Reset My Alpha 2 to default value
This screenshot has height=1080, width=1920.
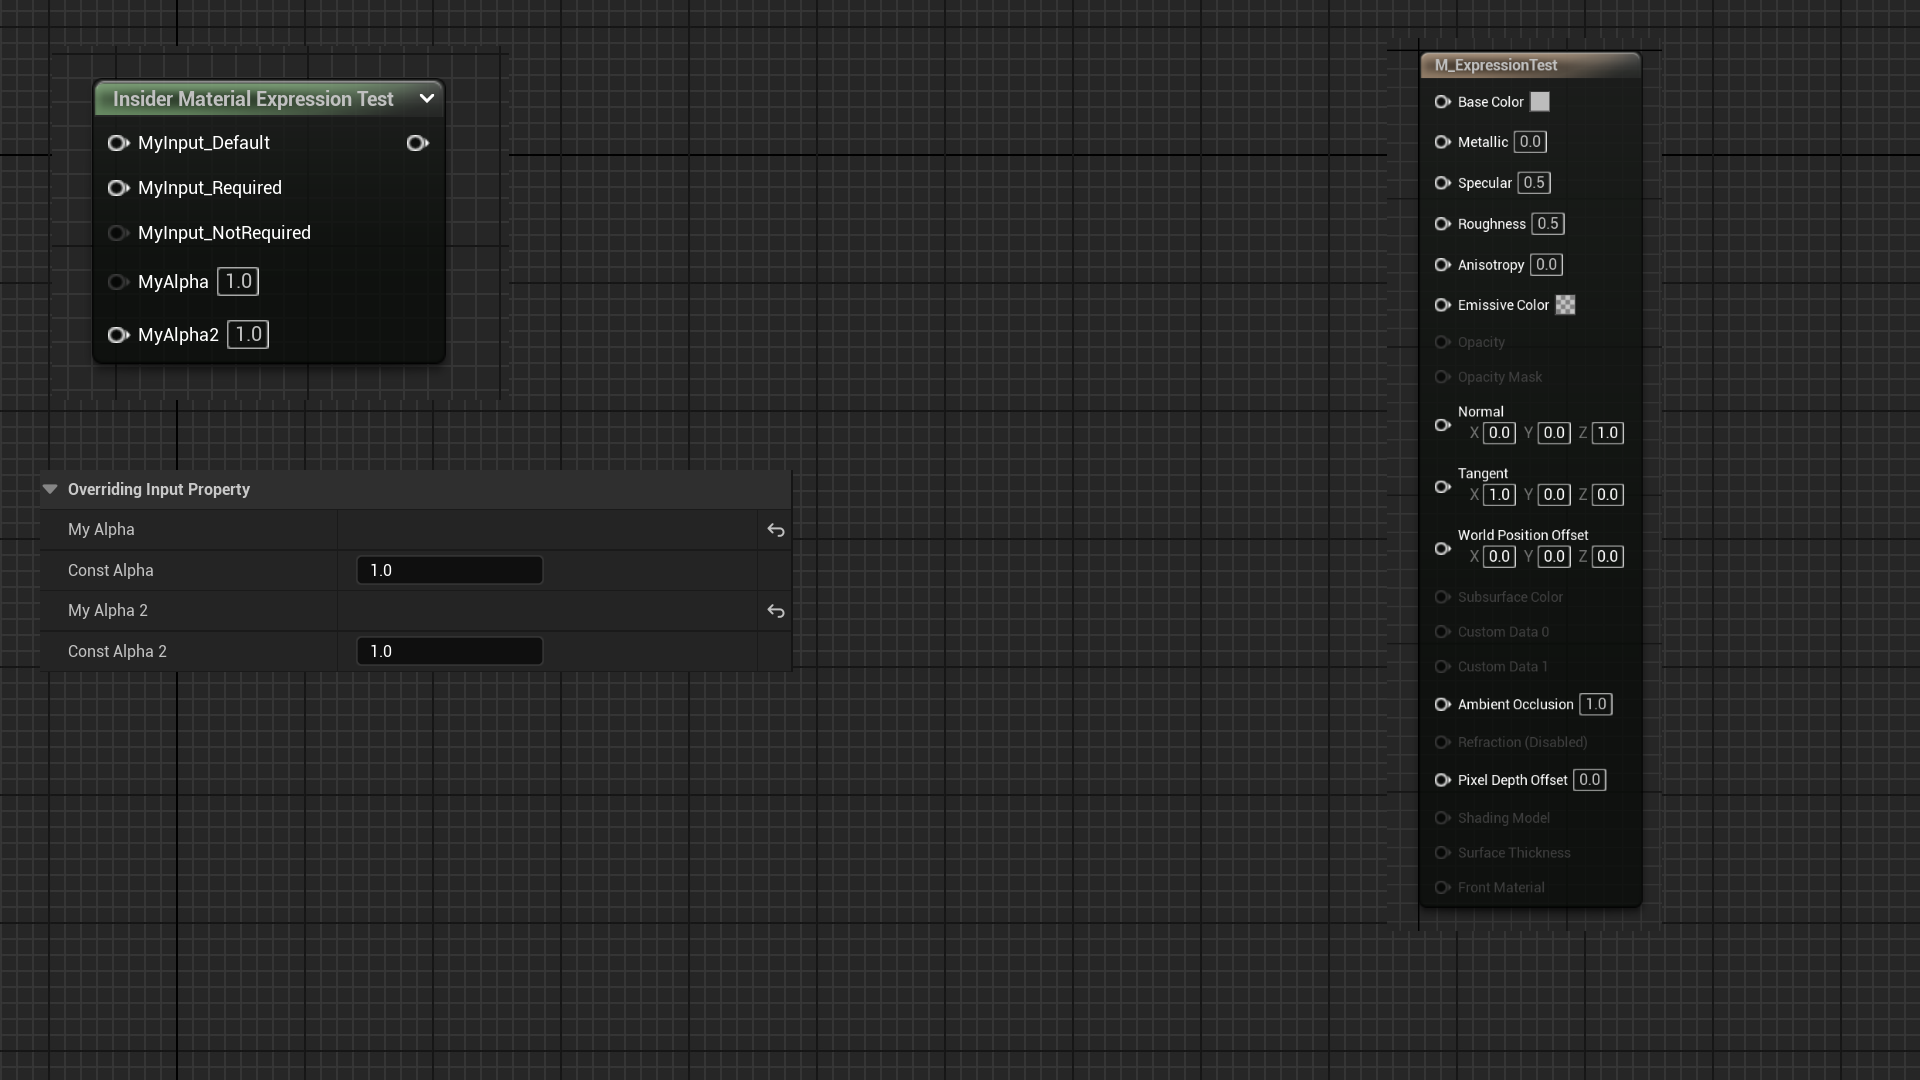(x=775, y=611)
